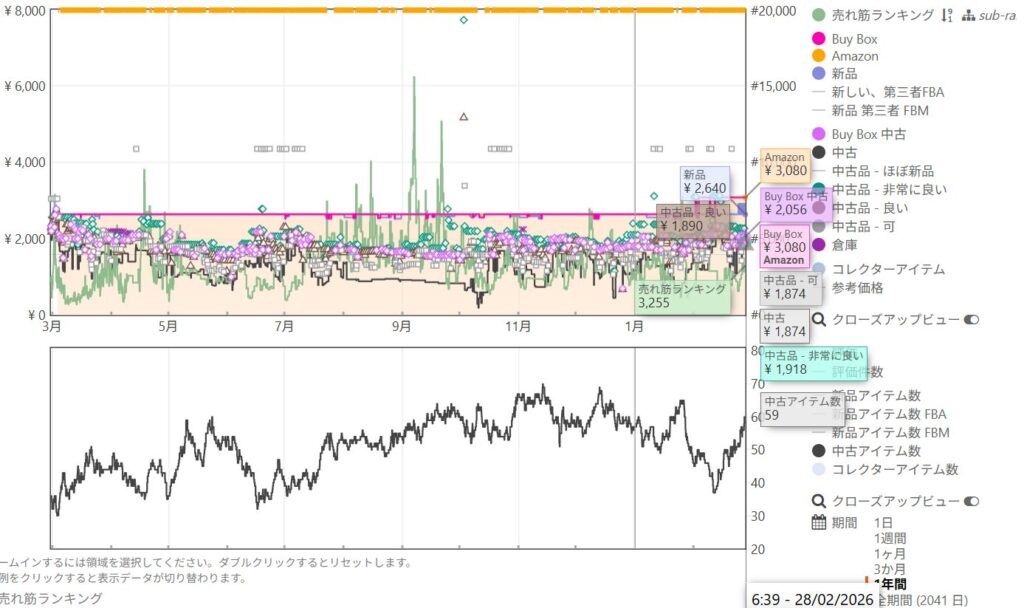The width and height of the screenshot is (1024, 608).
Task: Toggle the pink Buy Box series dot
Action: [x=819, y=39]
